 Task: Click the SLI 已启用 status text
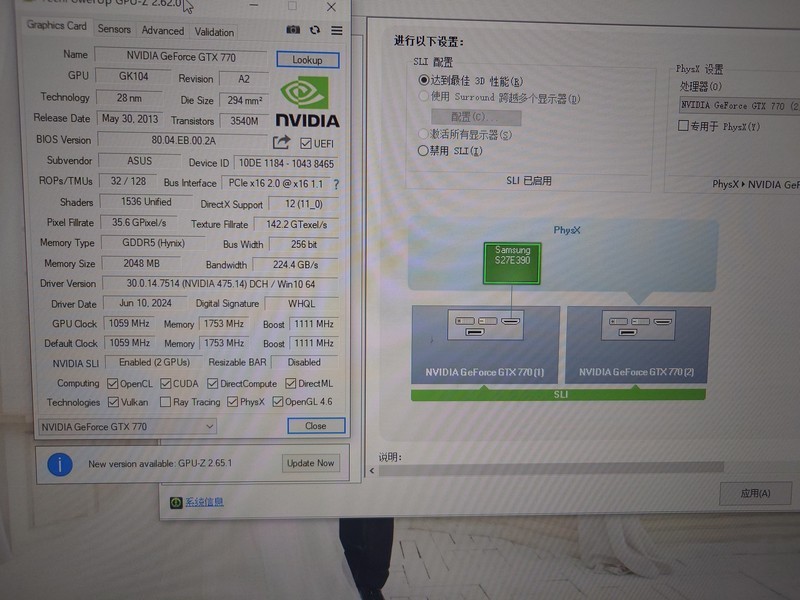coord(529,181)
